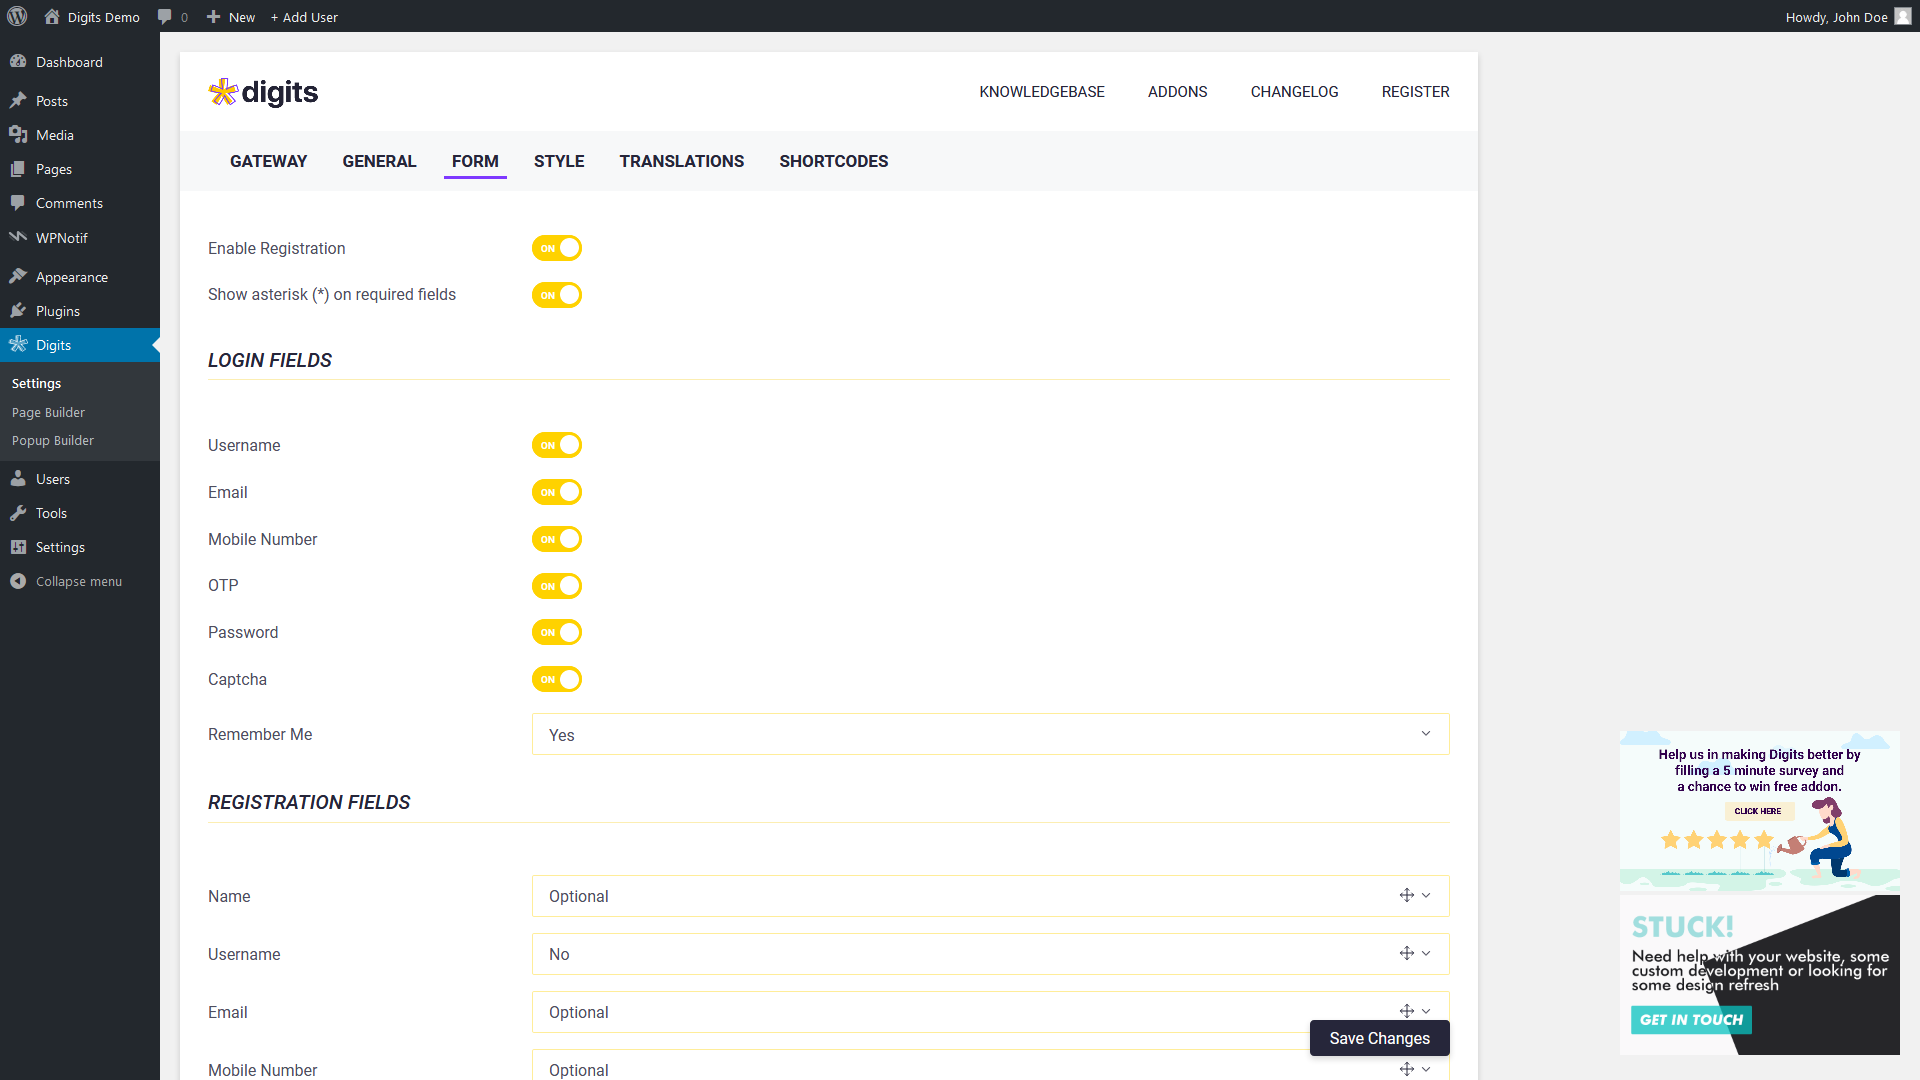The height and width of the screenshot is (1080, 1920).
Task: Switch to the STYLE tab
Action: pos(559,161)
